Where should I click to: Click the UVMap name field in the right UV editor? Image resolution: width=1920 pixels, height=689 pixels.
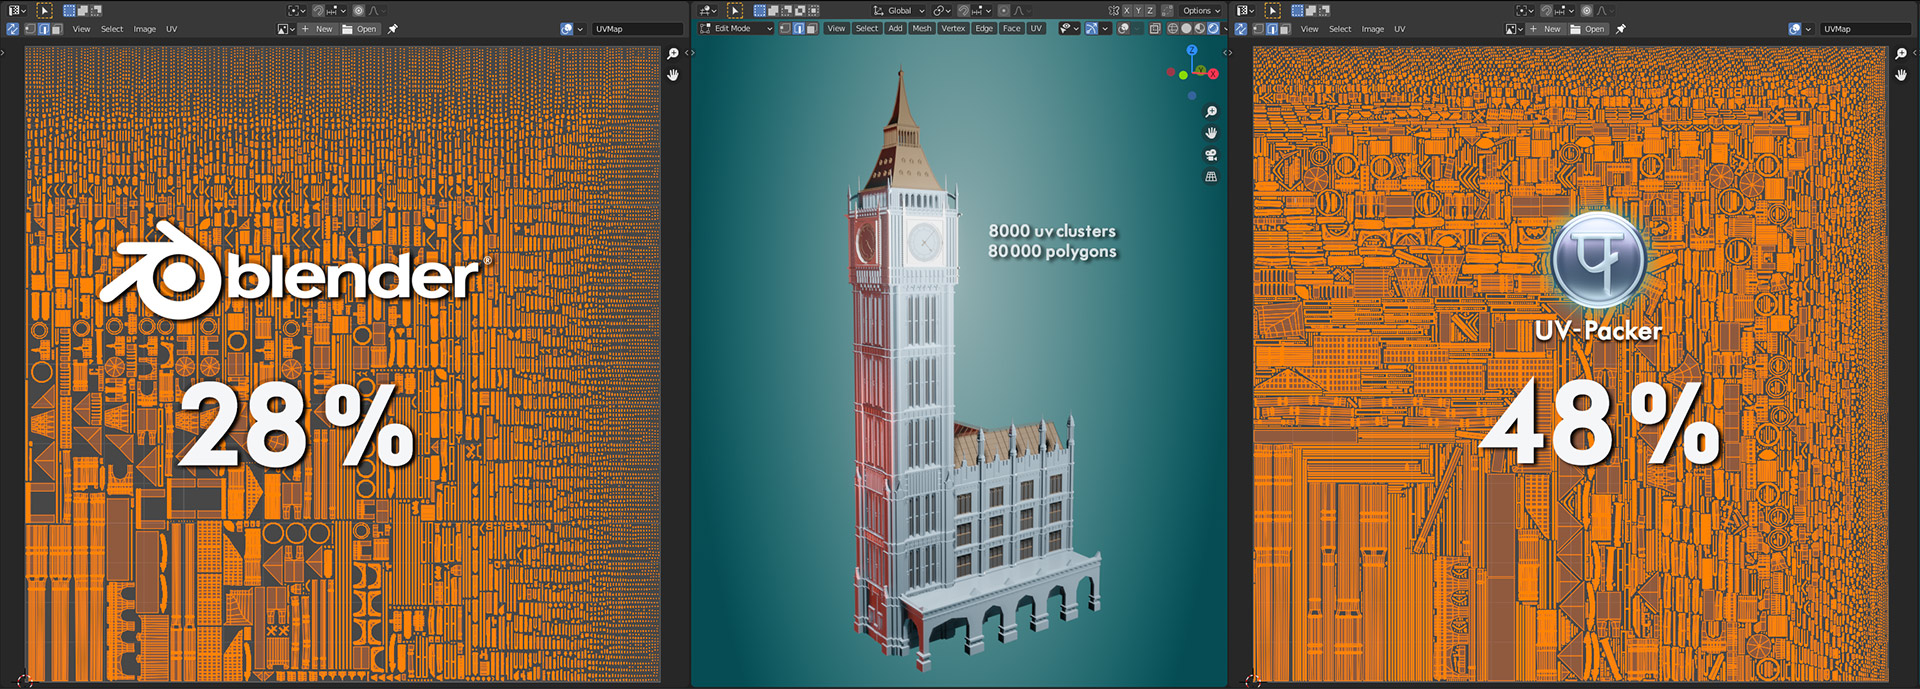1866,29
